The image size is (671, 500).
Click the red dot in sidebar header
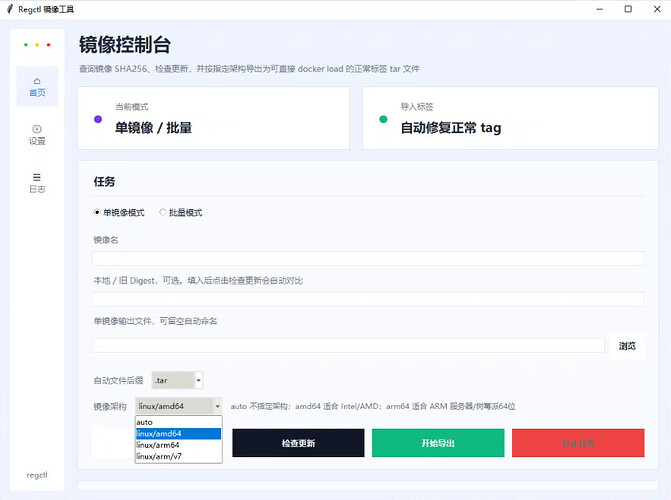pyautogui.click(x=48, y=45)
